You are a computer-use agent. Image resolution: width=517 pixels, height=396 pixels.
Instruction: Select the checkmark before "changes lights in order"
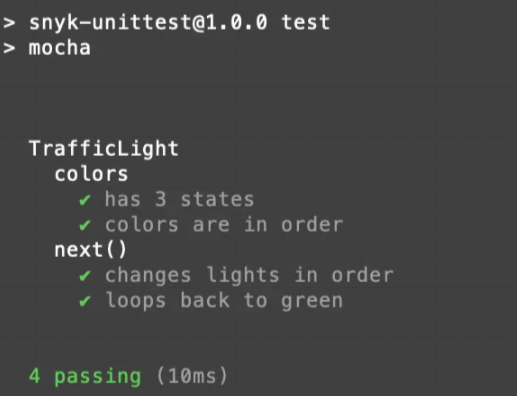(85, 275)
